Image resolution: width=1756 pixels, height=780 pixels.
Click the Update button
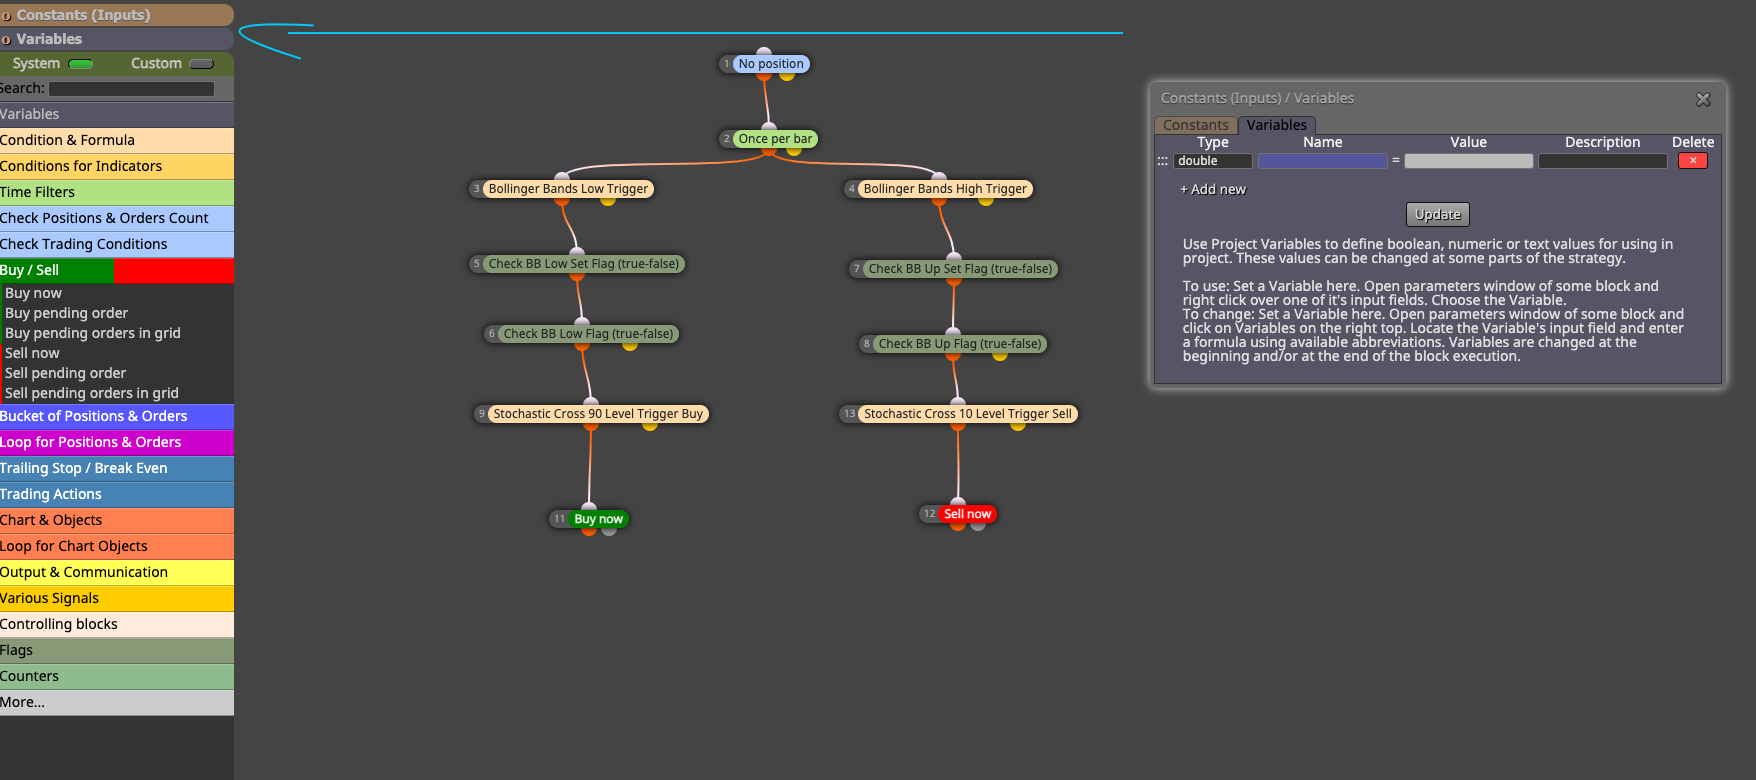pos(1438,214)
